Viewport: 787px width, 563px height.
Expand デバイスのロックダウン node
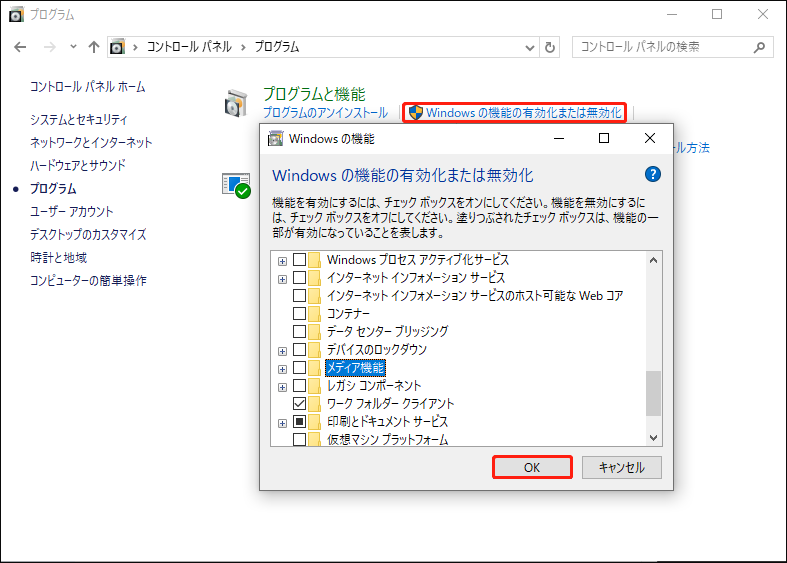[x=283, y=351]
